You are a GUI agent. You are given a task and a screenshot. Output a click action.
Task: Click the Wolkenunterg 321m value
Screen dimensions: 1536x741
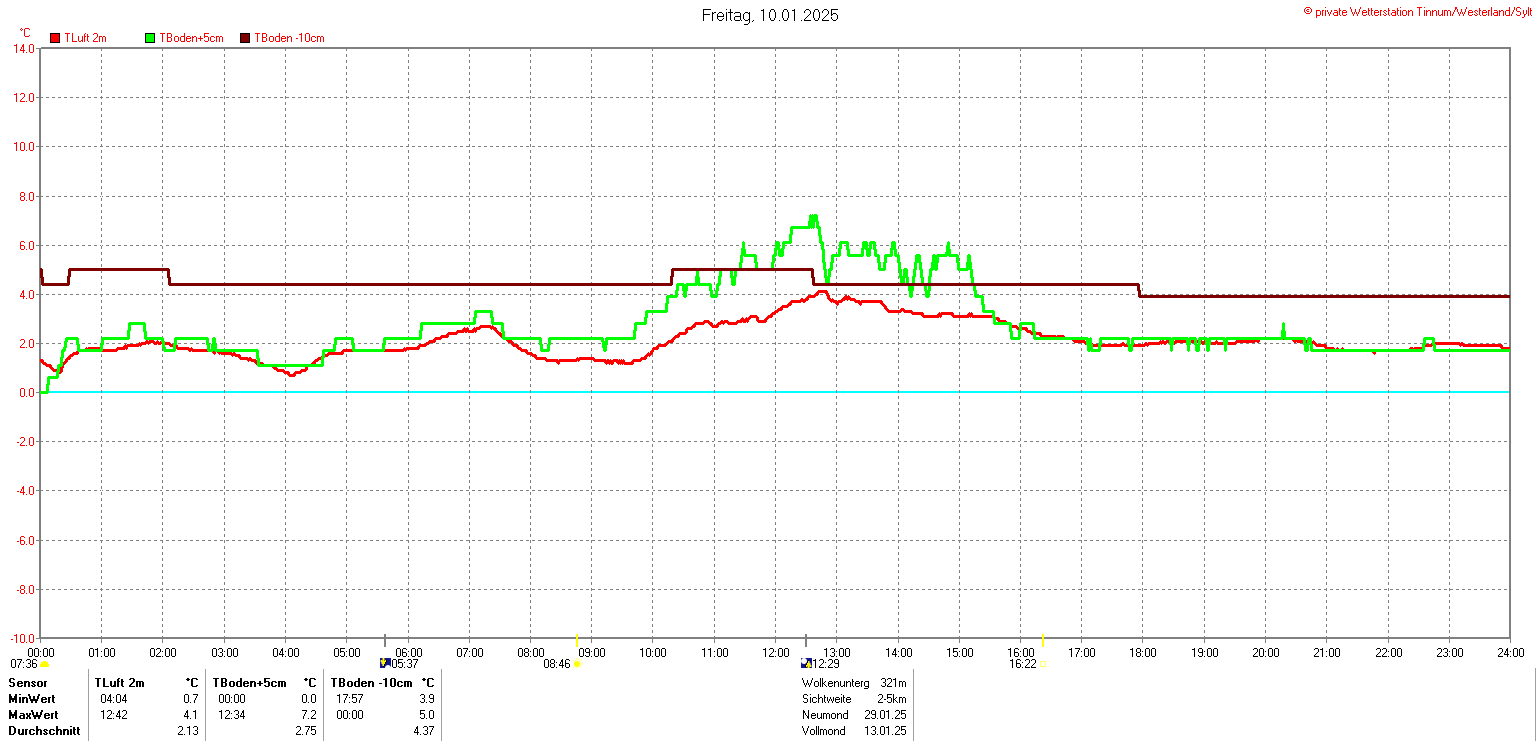tap(893, 683)
